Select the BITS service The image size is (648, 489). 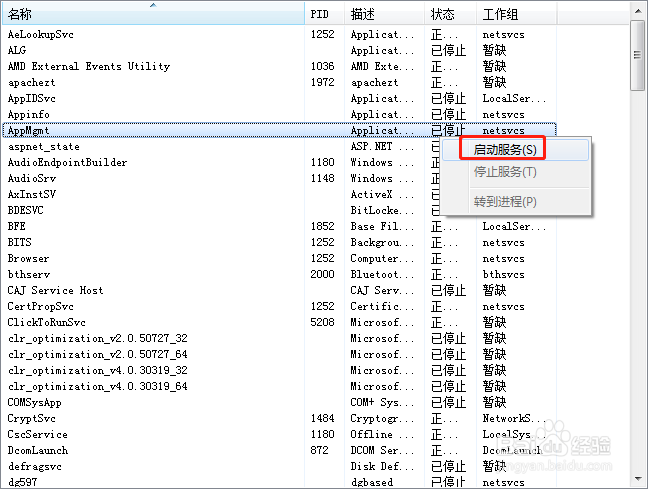[x=19, y=242]
